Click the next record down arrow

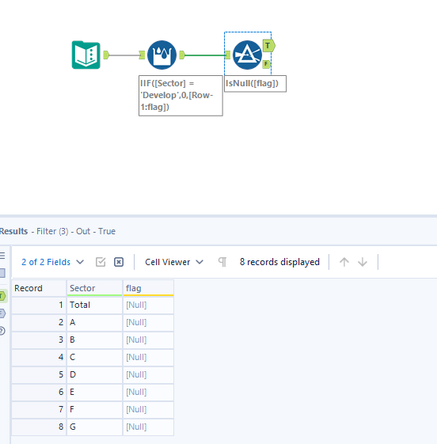[362, 262]
